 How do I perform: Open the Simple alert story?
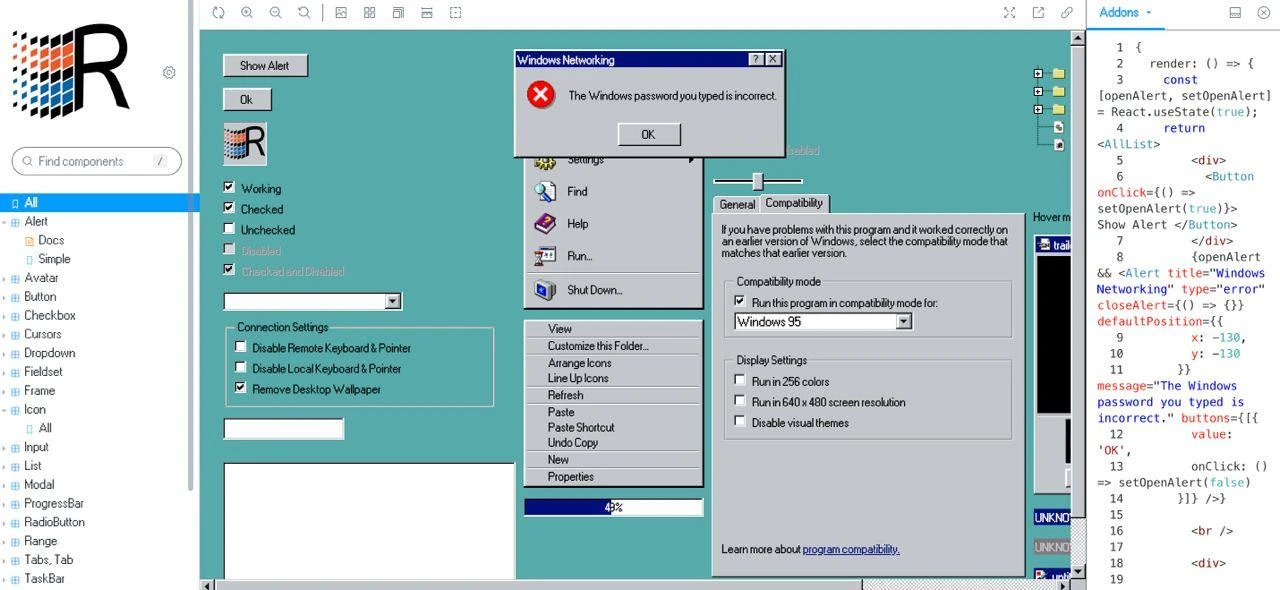click(54, 259)
